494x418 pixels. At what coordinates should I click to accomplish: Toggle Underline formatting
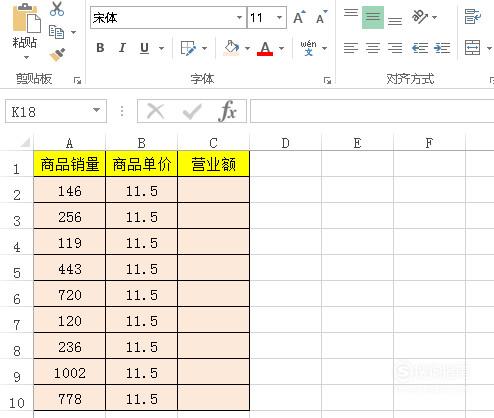click(x=144, y=48)
